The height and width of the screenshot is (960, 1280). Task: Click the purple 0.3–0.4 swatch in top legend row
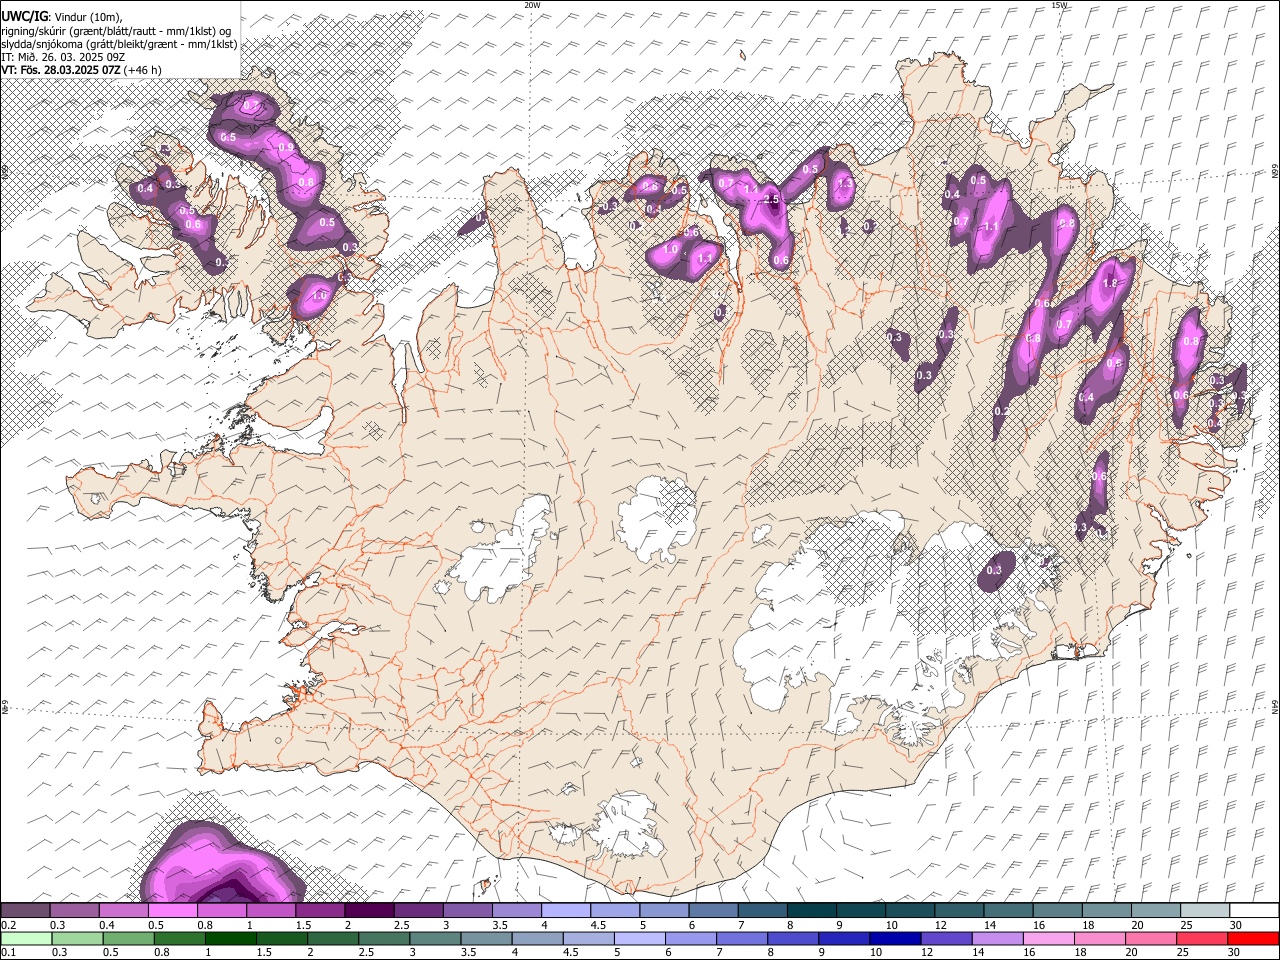tap(75, 911)
